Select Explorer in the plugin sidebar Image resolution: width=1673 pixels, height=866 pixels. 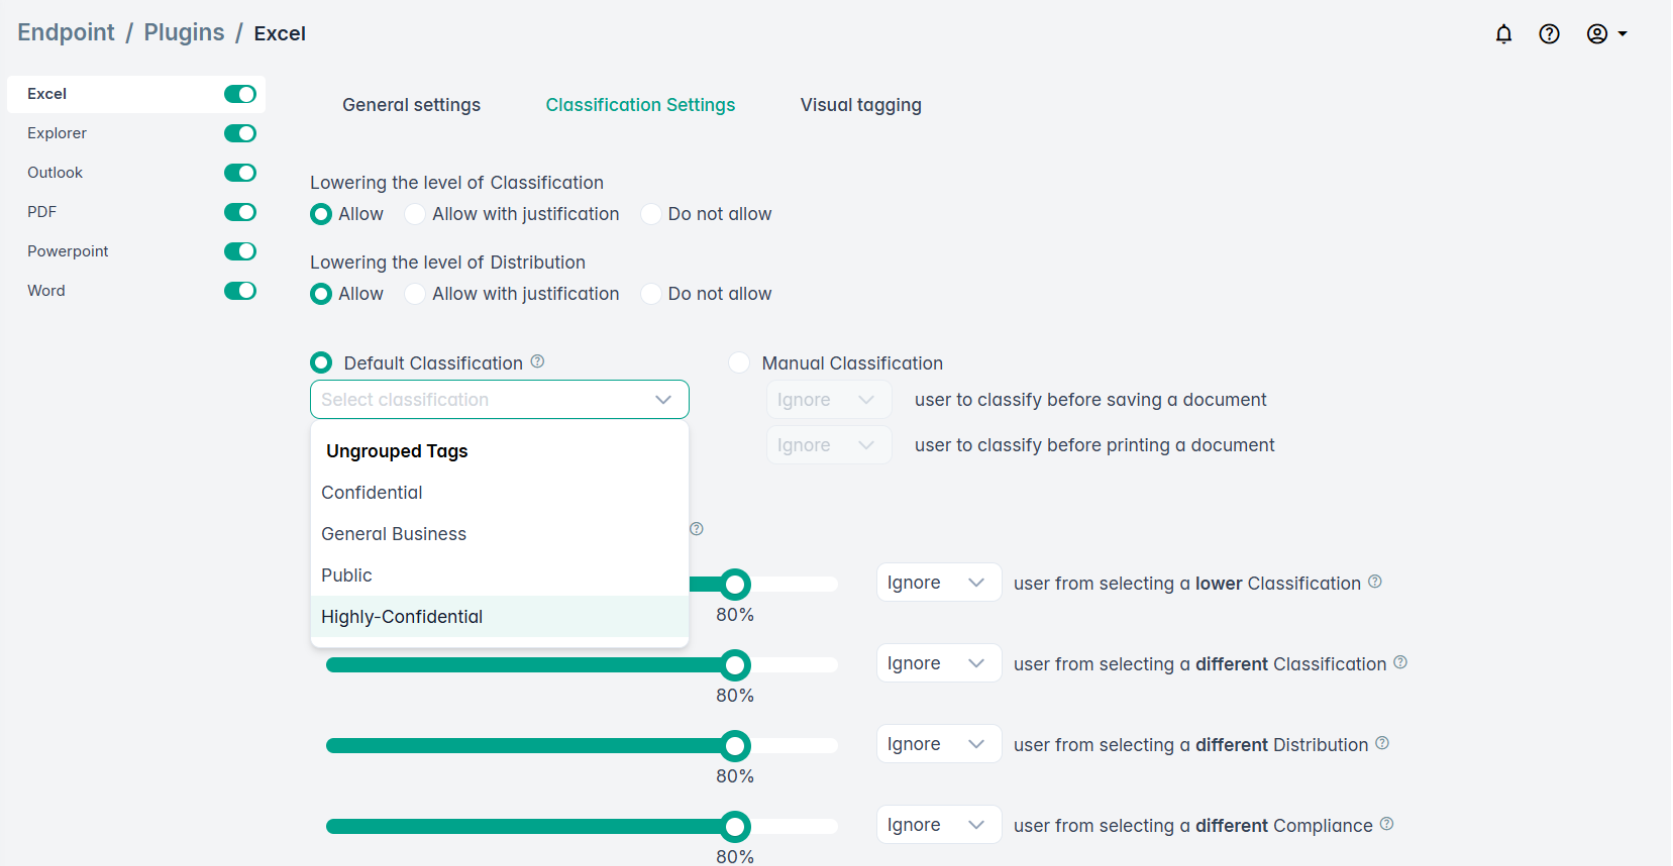coord(57,133)
